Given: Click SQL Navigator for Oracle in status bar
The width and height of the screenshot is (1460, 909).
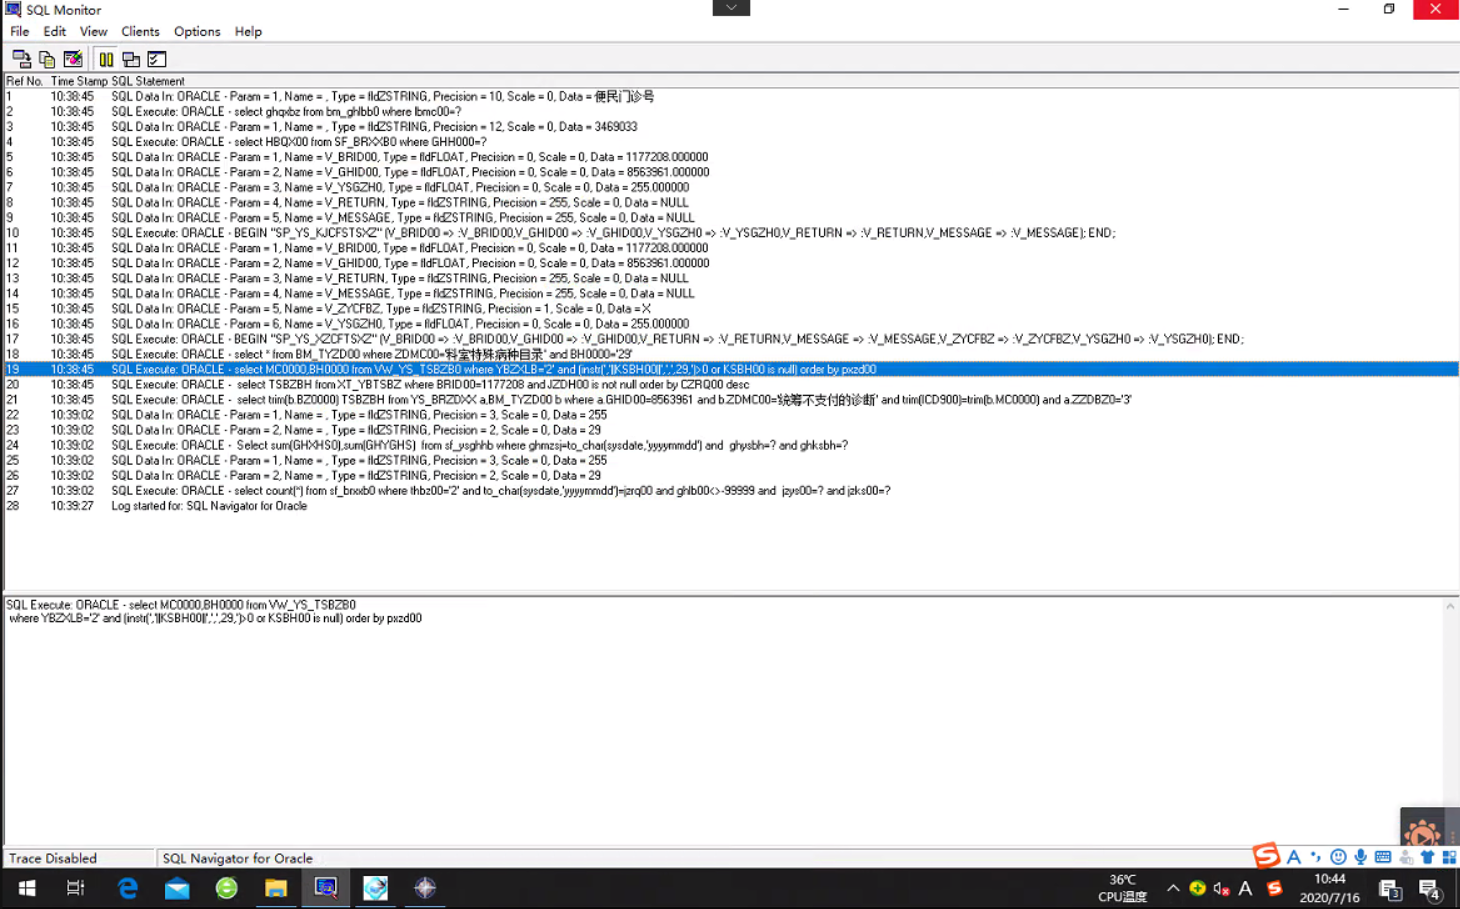Looking at the screenshot, I should 238,858.
